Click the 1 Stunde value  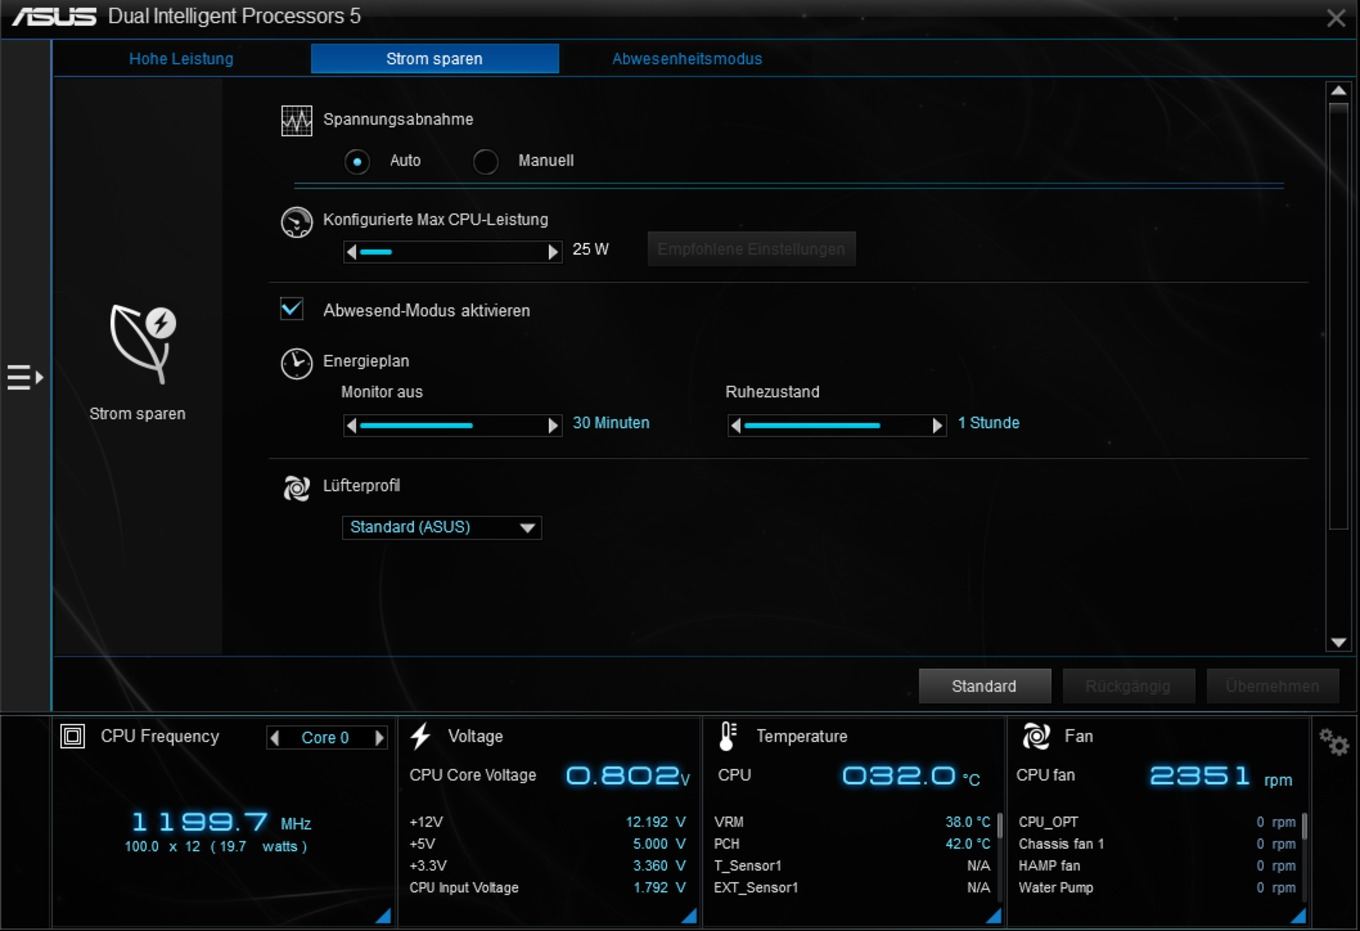tap(989, 423)
